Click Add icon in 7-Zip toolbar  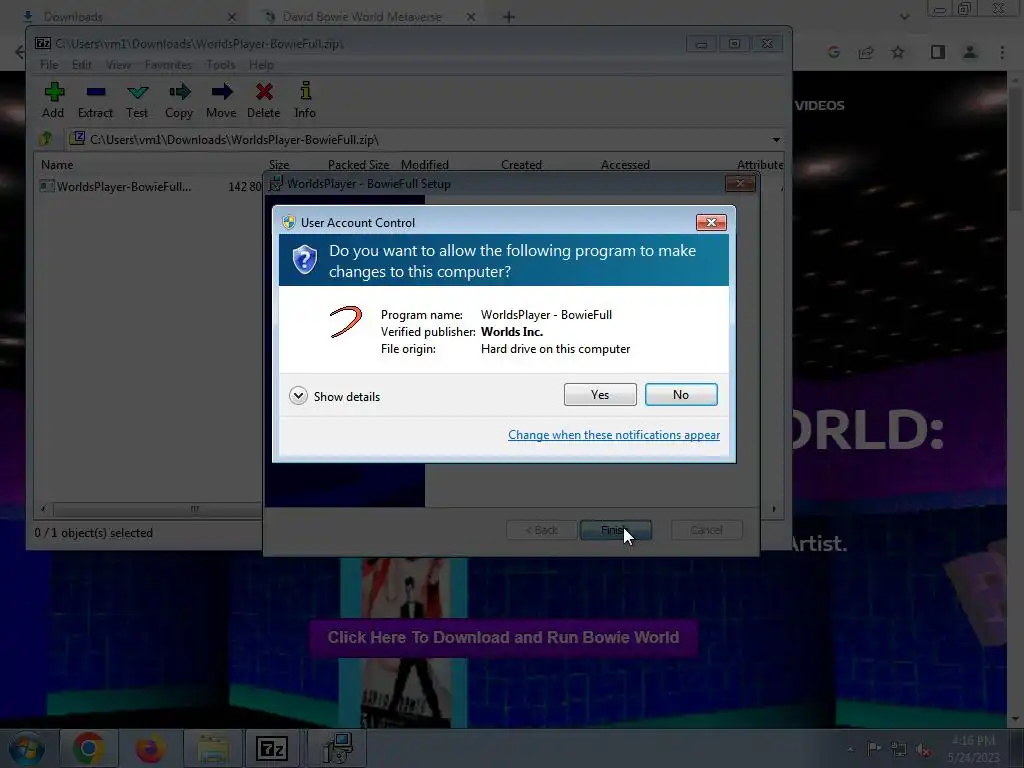pos(54,100)
